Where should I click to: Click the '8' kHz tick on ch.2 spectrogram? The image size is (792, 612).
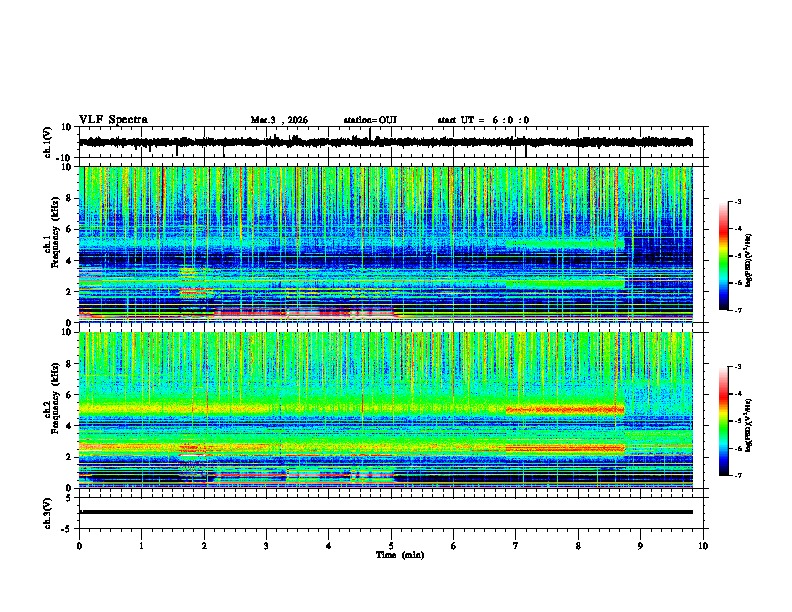69,364
